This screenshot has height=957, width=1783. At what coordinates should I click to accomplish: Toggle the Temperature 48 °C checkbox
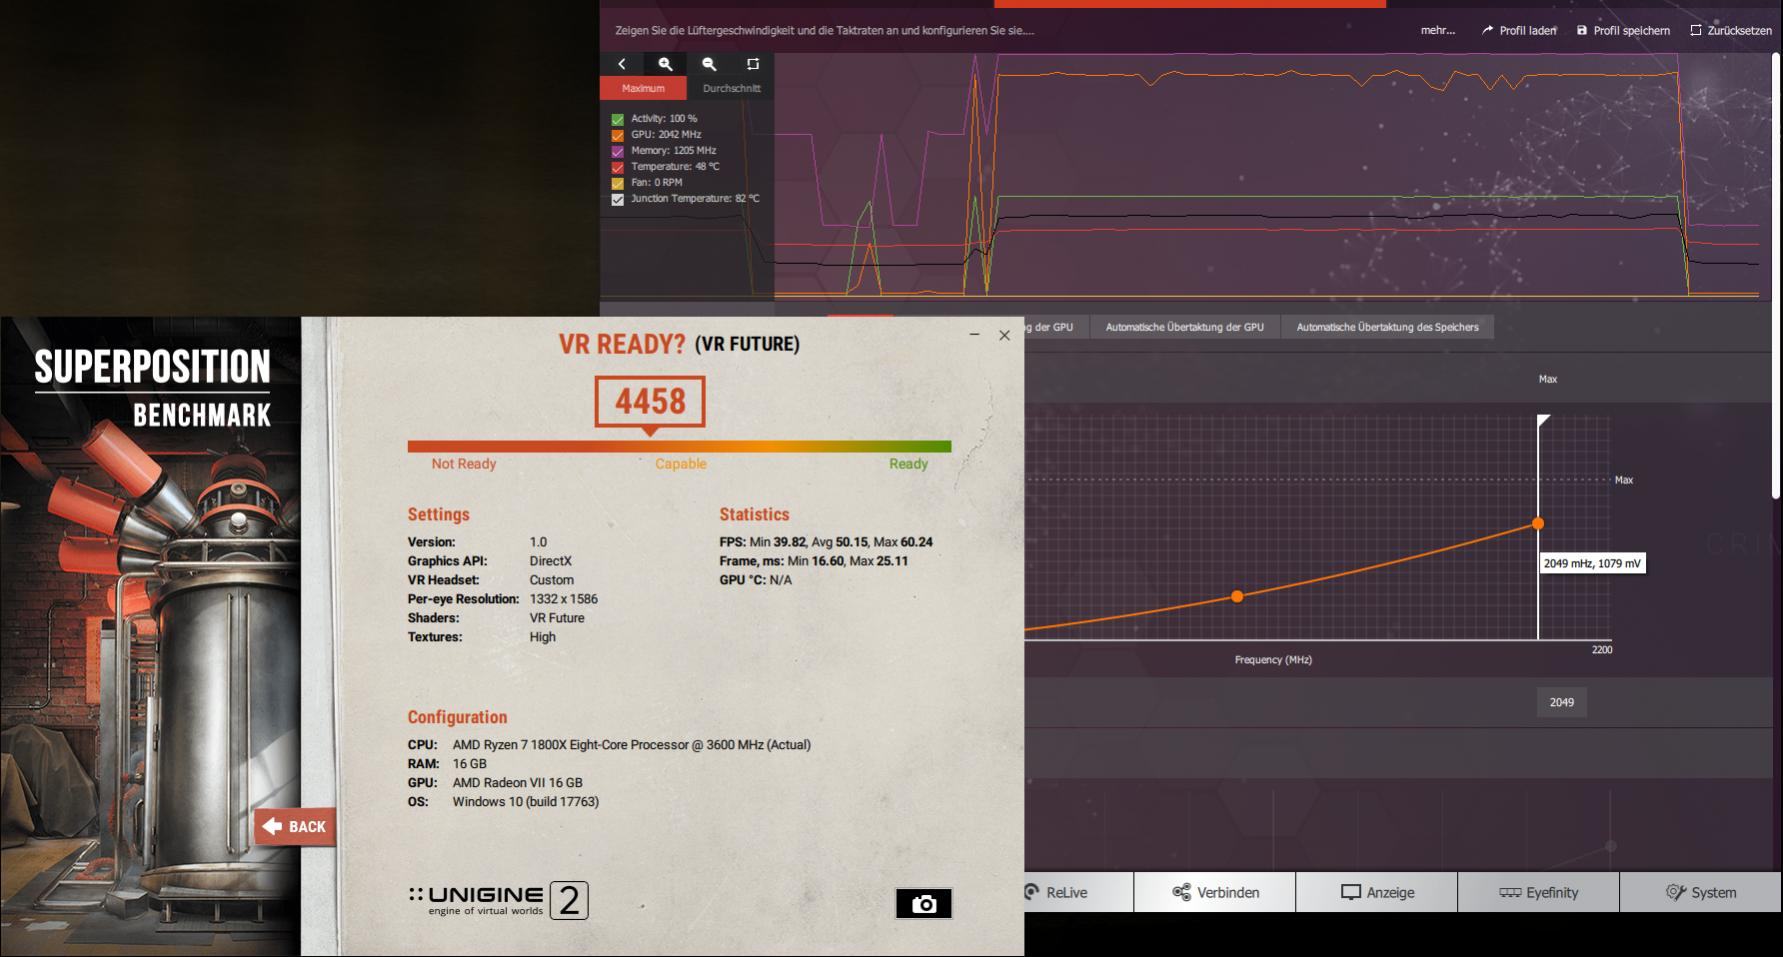pyautogui.click(x=617, y=167)
